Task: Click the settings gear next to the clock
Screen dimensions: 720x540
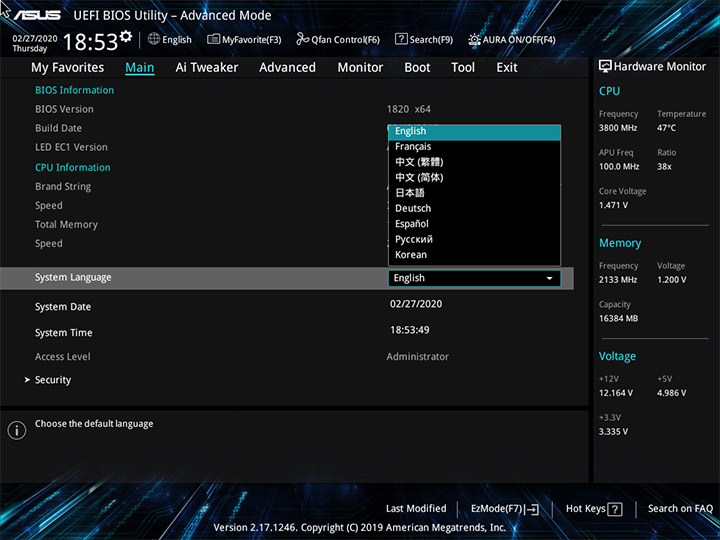Action: (x=125, y=36)
